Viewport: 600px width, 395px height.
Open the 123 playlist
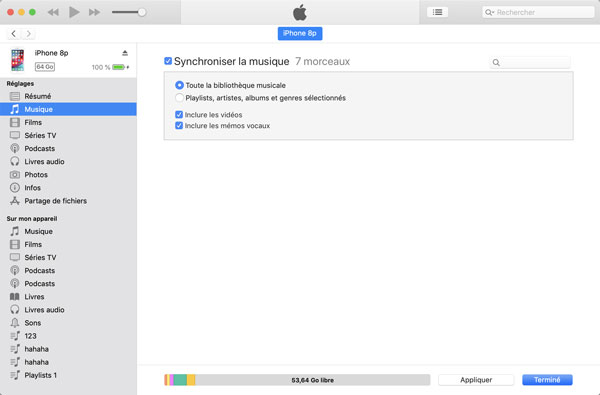coord(68,336)
